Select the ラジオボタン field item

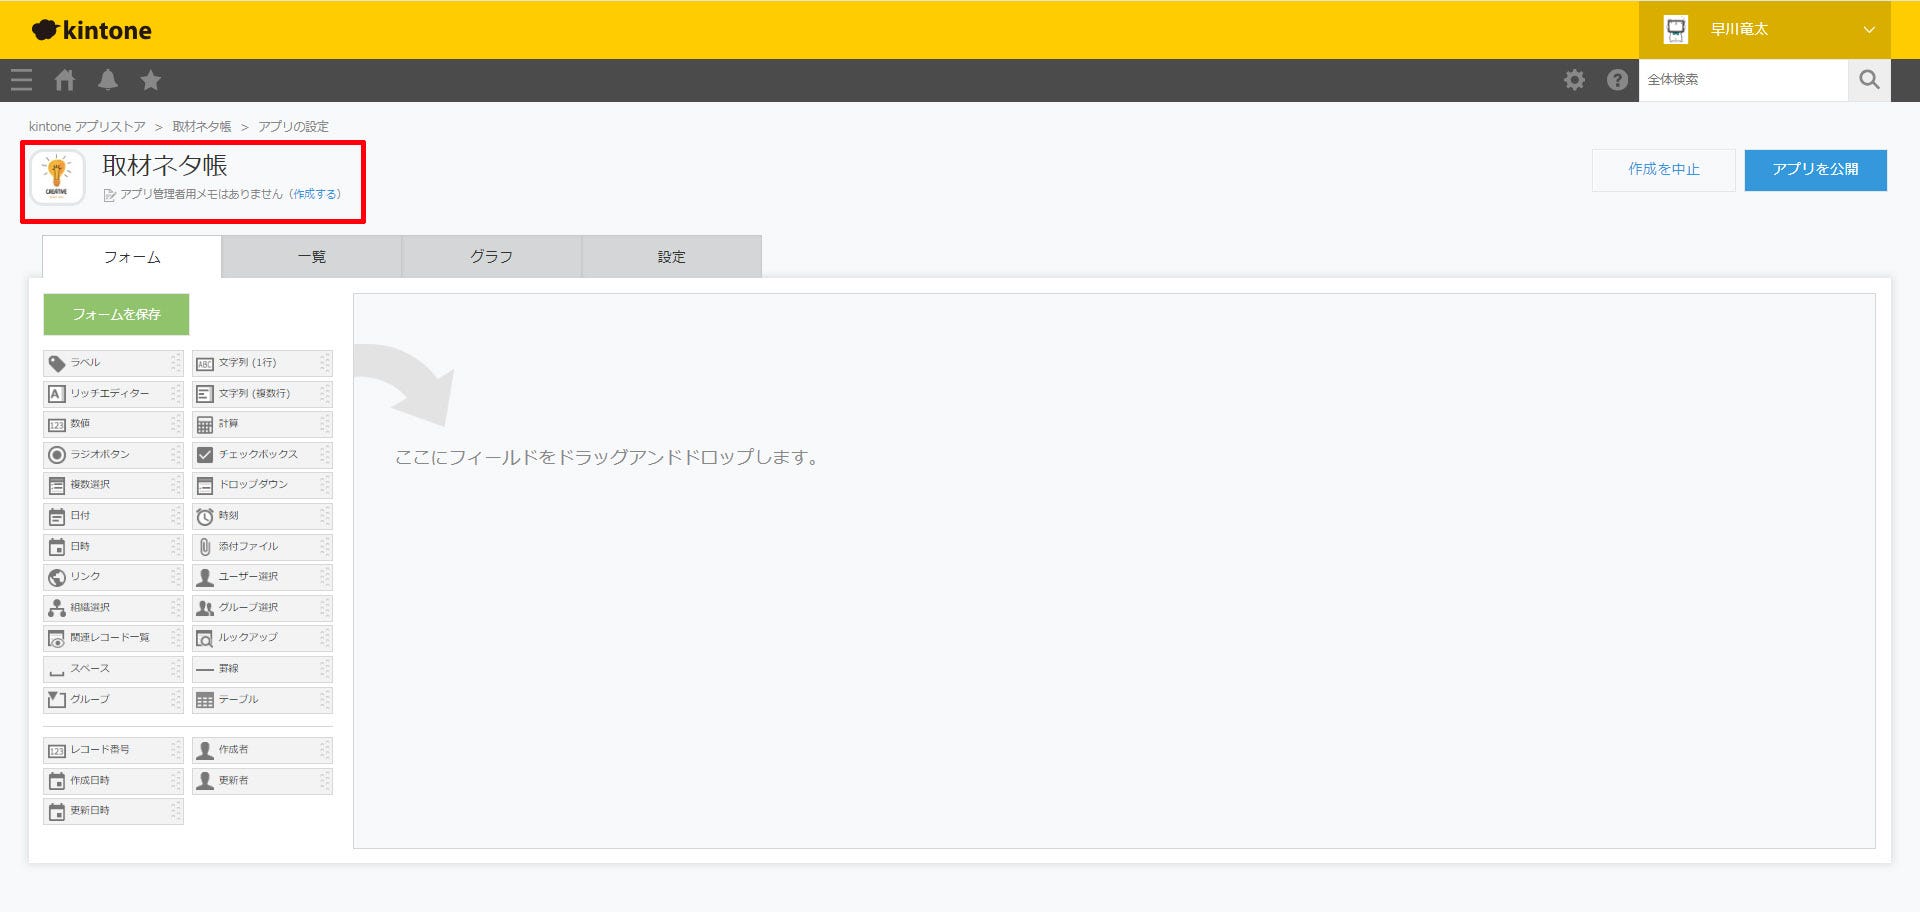pos(113,455)
